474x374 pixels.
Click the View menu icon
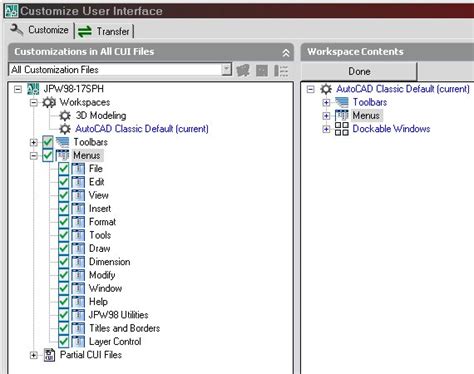click(78, 195)
